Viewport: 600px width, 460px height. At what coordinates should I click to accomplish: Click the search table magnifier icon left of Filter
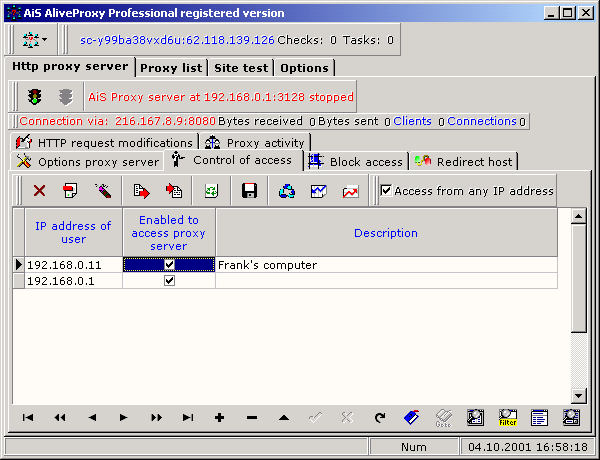coord(475,418)
